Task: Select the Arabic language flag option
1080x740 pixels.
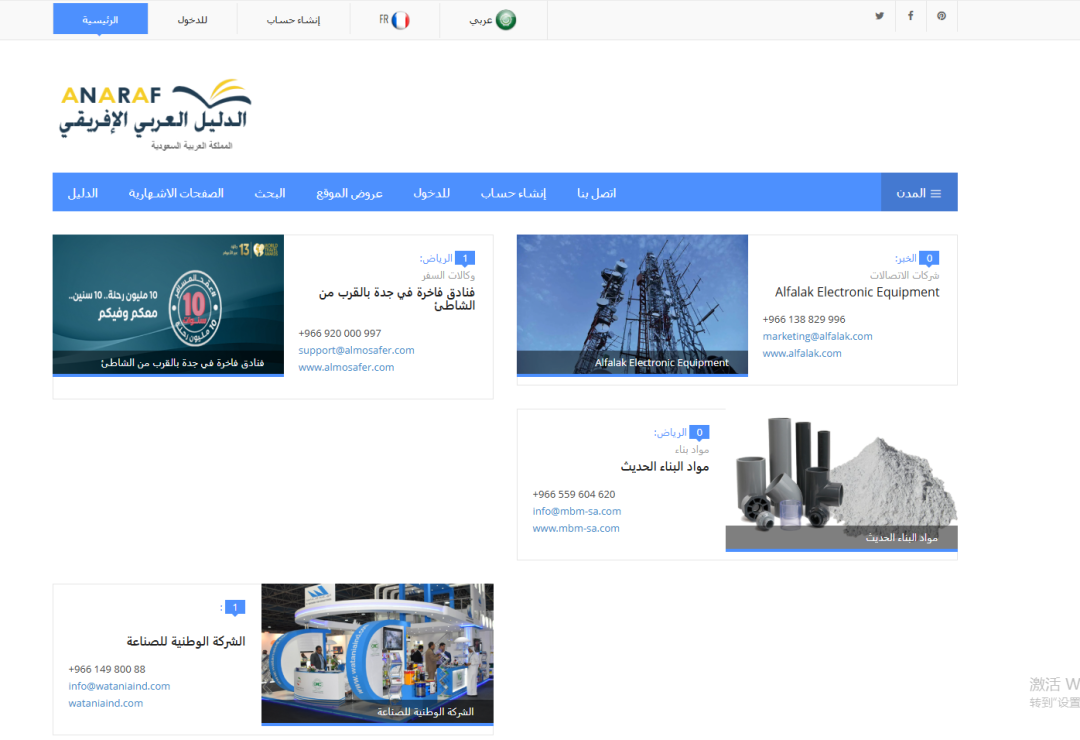Action: click(x=493, y=20)
